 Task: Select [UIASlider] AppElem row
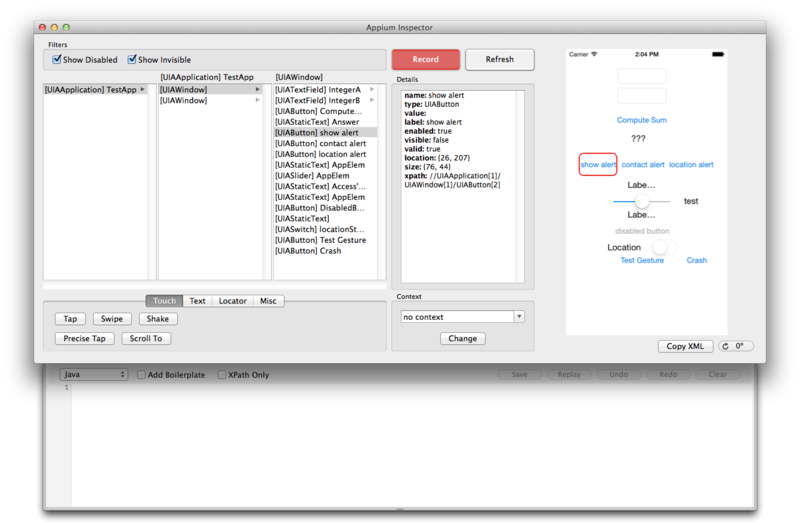(326, 176)
